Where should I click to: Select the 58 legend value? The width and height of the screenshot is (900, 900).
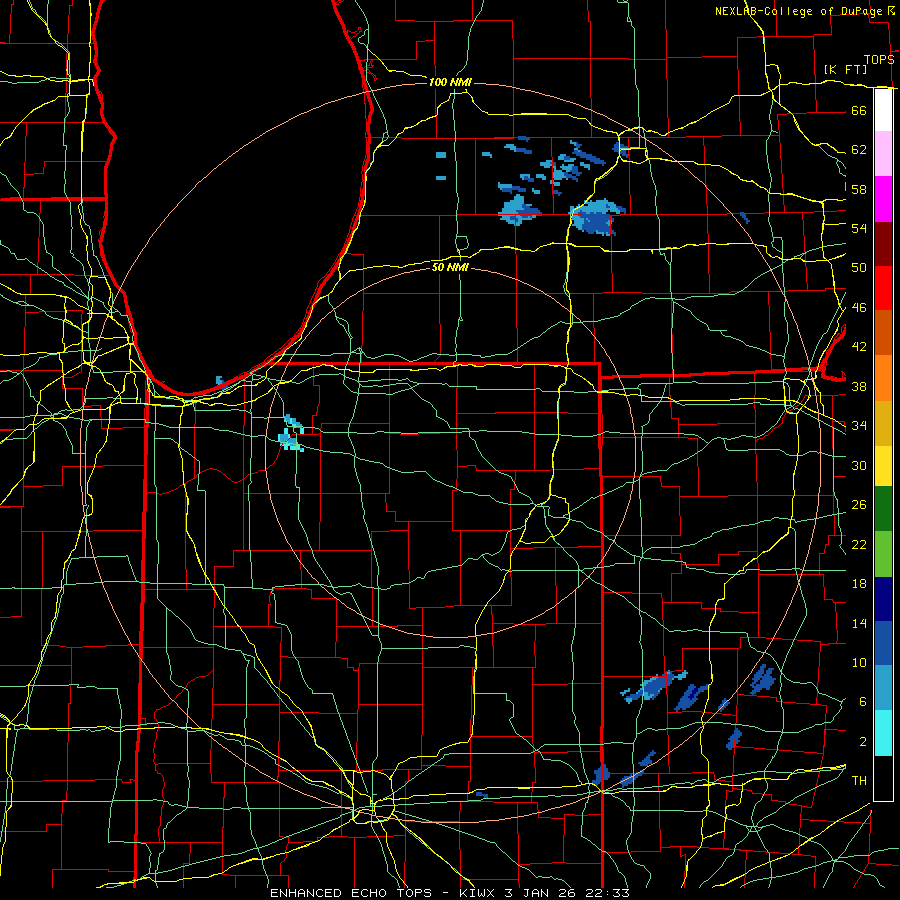point(859,189)
